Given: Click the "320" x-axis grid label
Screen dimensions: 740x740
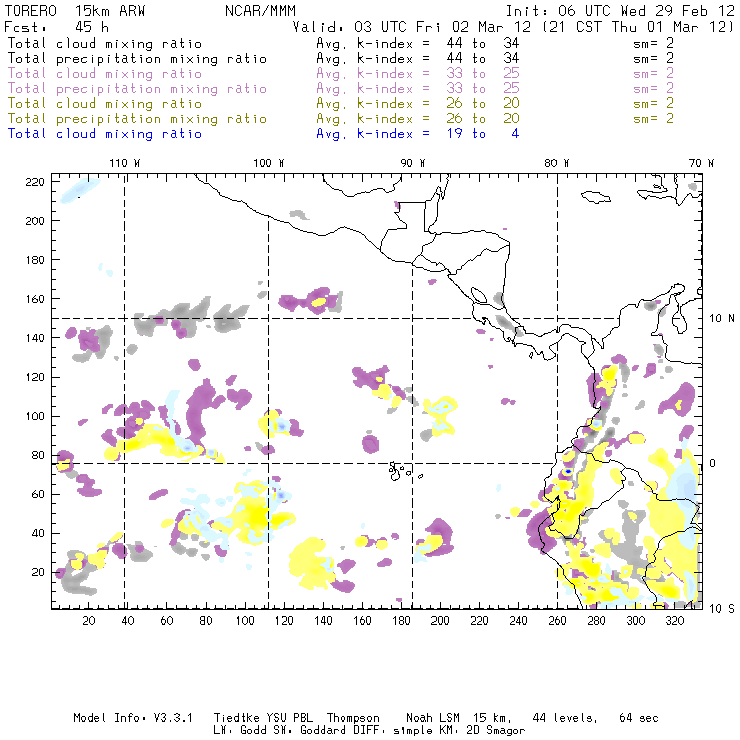Looking at the screenshot, I should [675, 621].
